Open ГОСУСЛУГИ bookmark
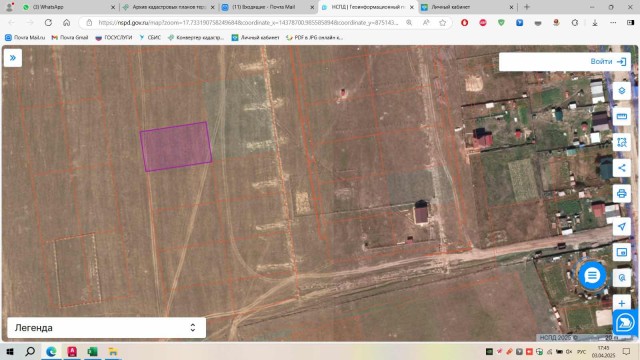The width and height of the screenshot is (640, 360). point(114,38)
